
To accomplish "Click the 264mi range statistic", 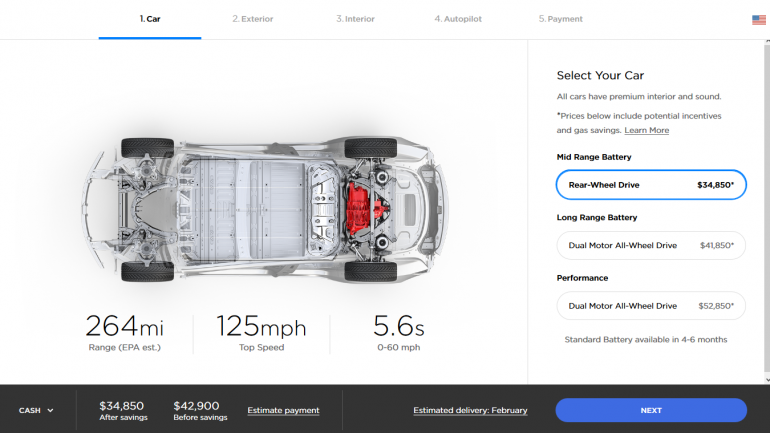I will tap(125, 331).
